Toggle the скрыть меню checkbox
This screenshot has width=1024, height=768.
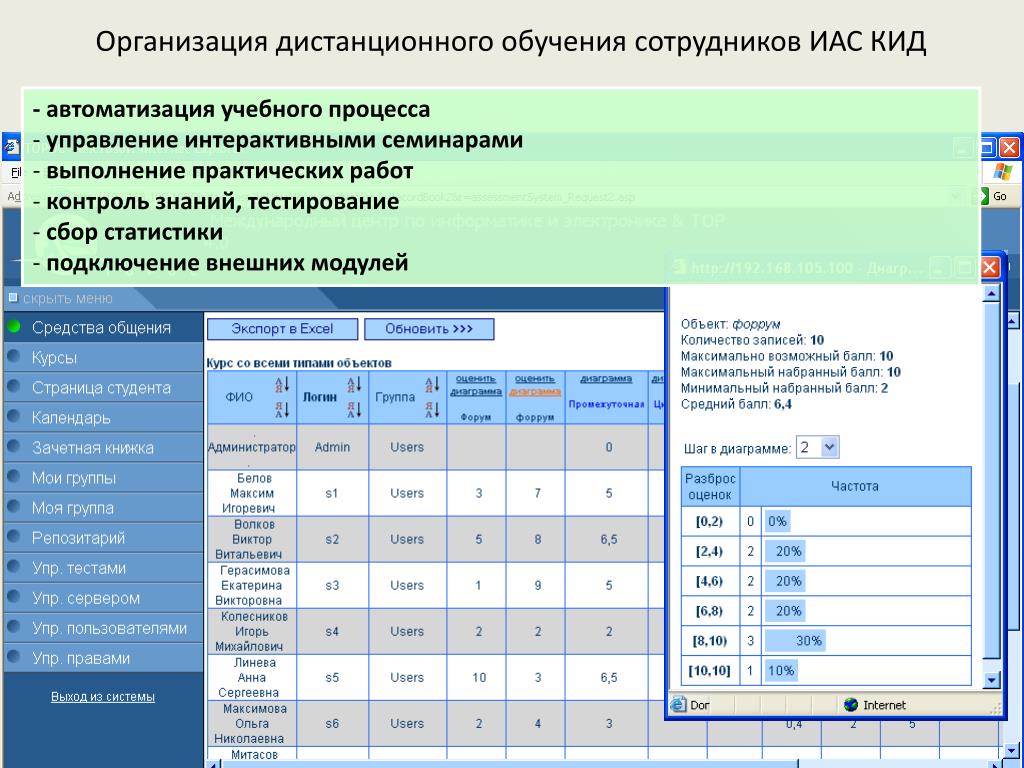14,298
